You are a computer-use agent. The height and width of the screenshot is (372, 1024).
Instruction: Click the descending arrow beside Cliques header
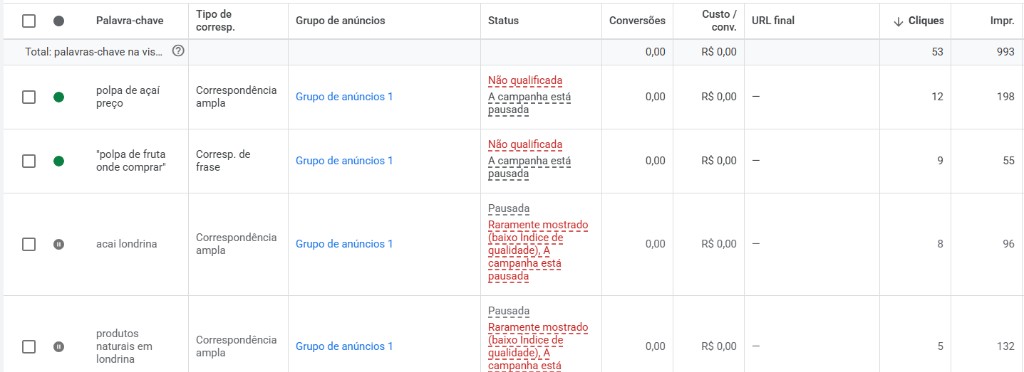point(899,21)
